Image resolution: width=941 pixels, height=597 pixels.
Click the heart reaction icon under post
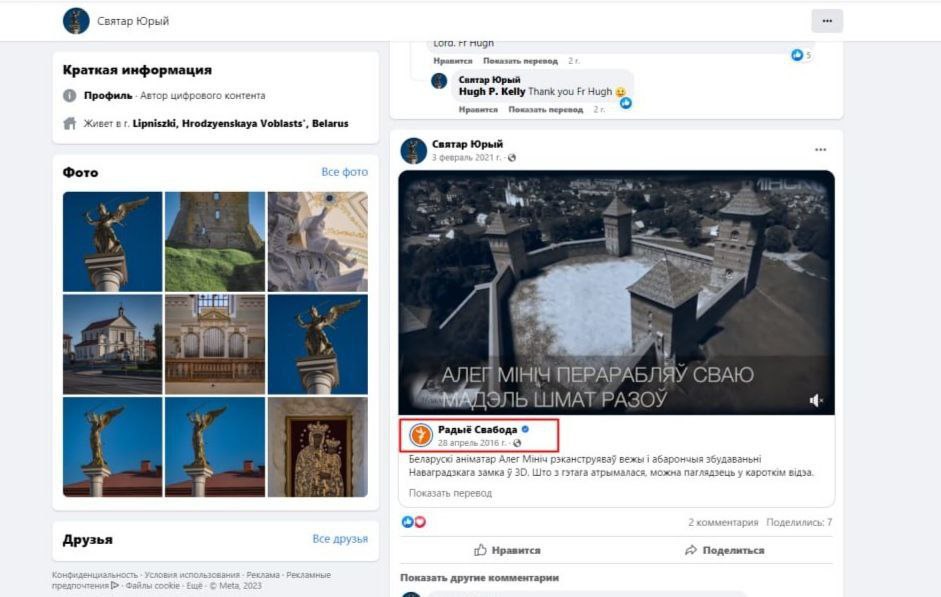[420, 522]
